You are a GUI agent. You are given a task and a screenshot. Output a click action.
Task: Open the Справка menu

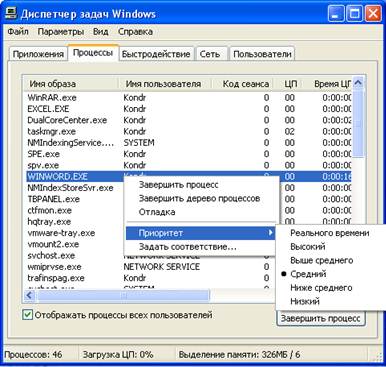135,32
